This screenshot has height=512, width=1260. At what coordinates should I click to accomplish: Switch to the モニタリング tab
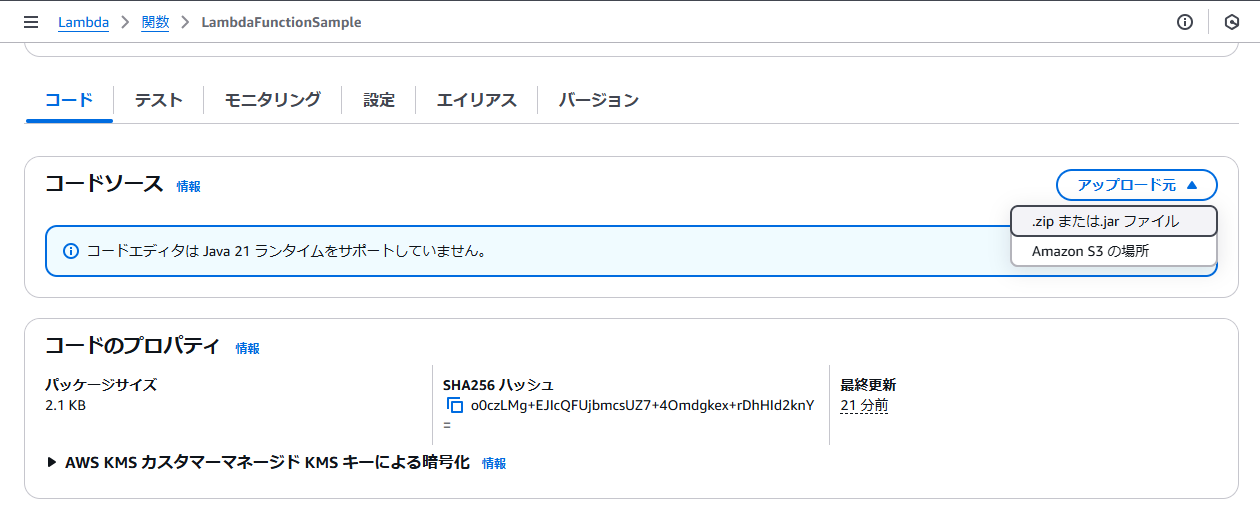[272, 100]
